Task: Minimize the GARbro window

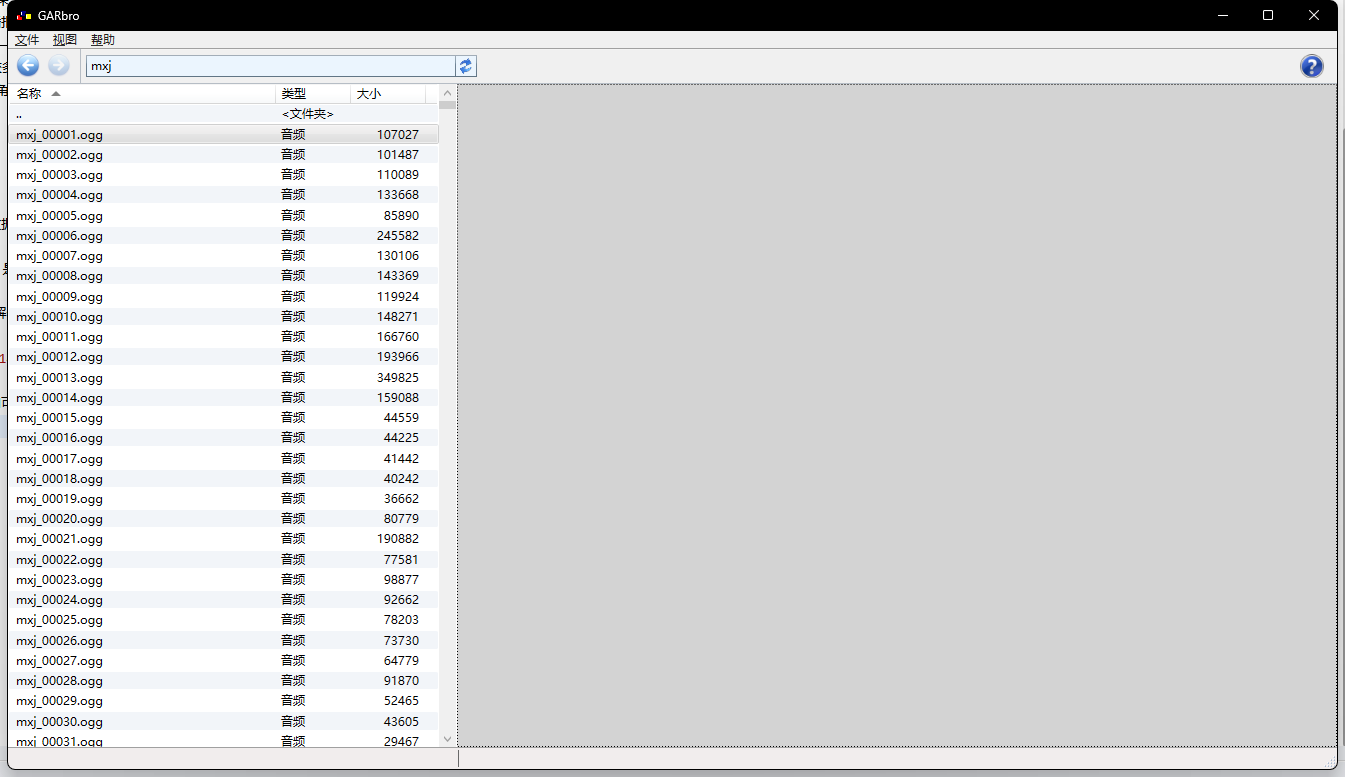Action: (x=1222, y=15)
